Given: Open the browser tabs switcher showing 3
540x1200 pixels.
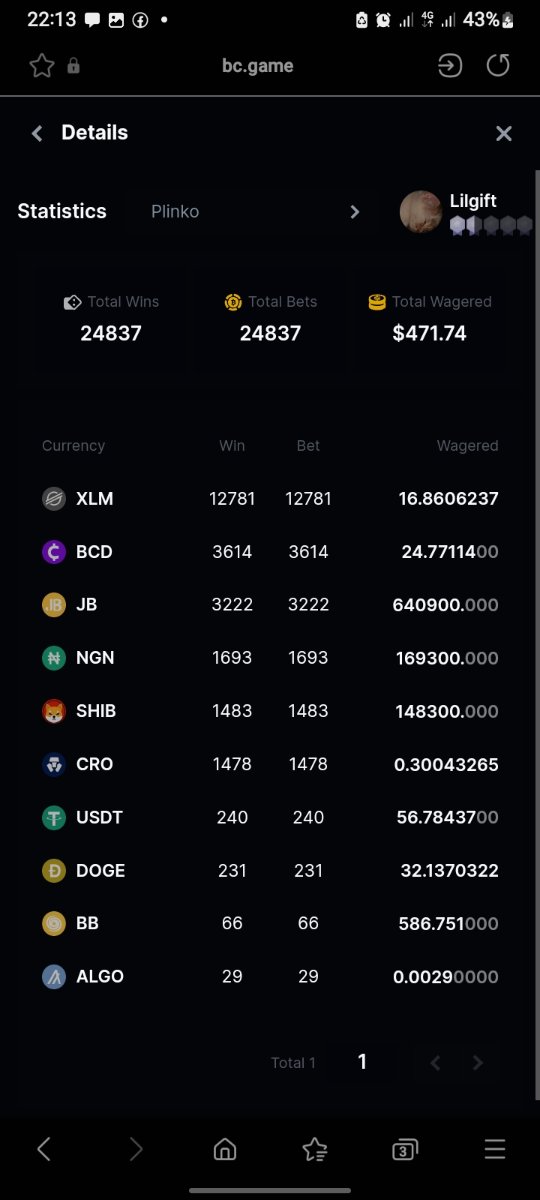Looking at the screenshot, I should pyautogui.click(x=404, y=1150).
